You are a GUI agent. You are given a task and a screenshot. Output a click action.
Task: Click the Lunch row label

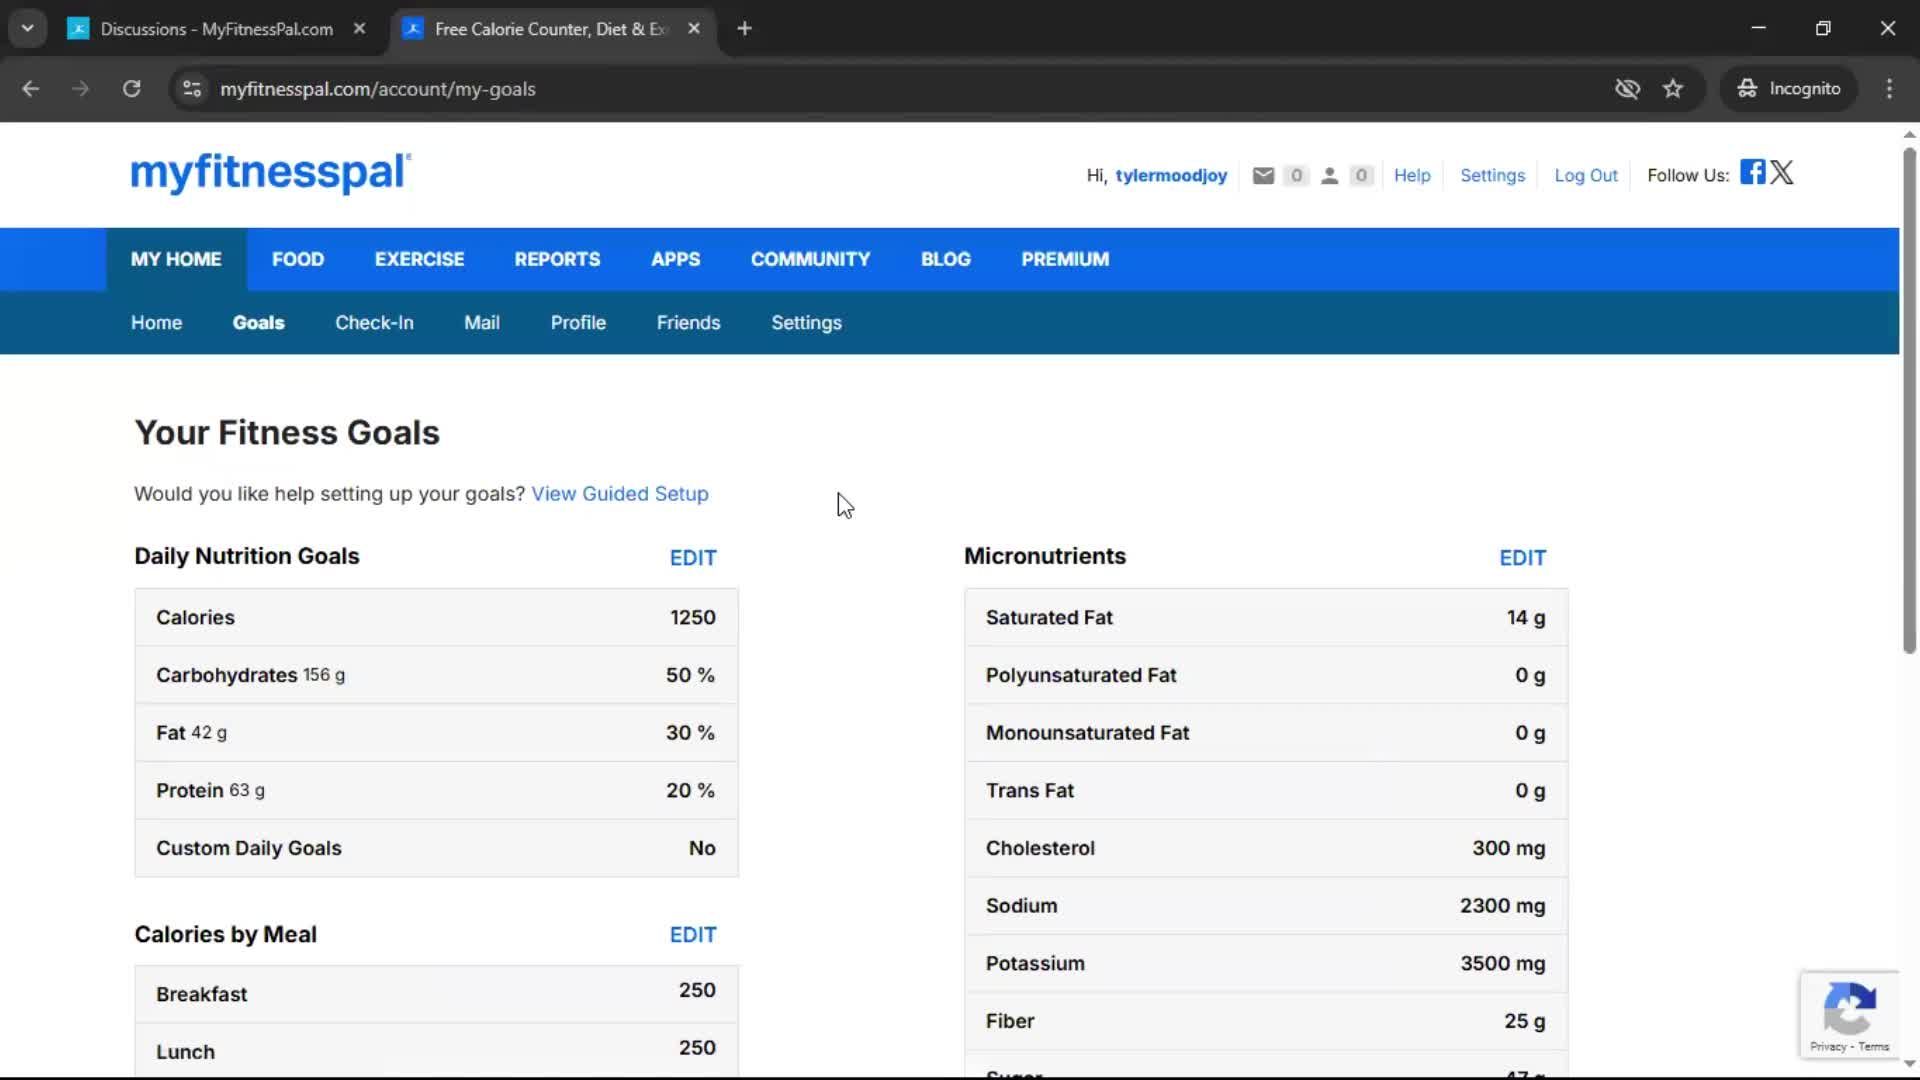point(185,1052)
